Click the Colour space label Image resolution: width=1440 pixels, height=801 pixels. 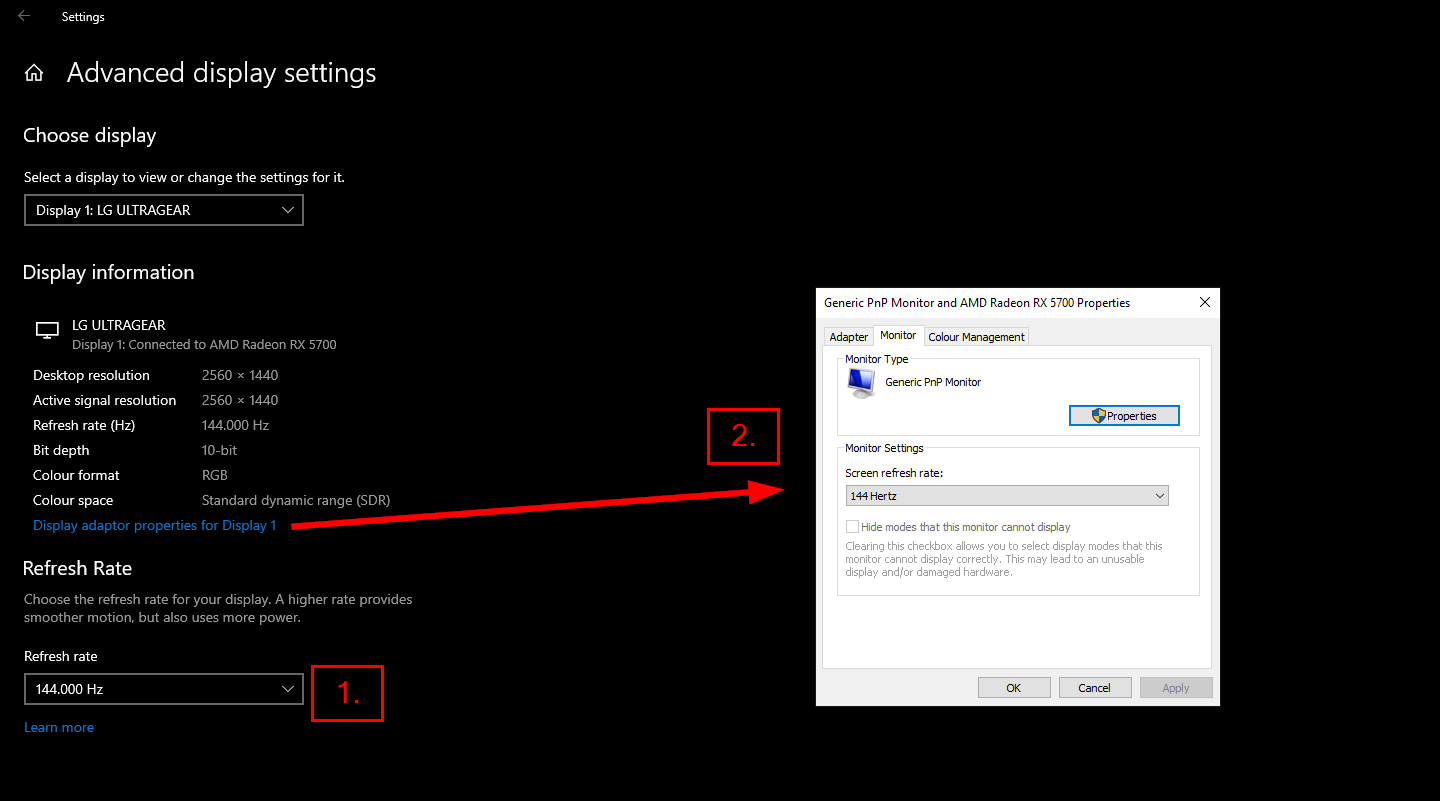[73, 500]
